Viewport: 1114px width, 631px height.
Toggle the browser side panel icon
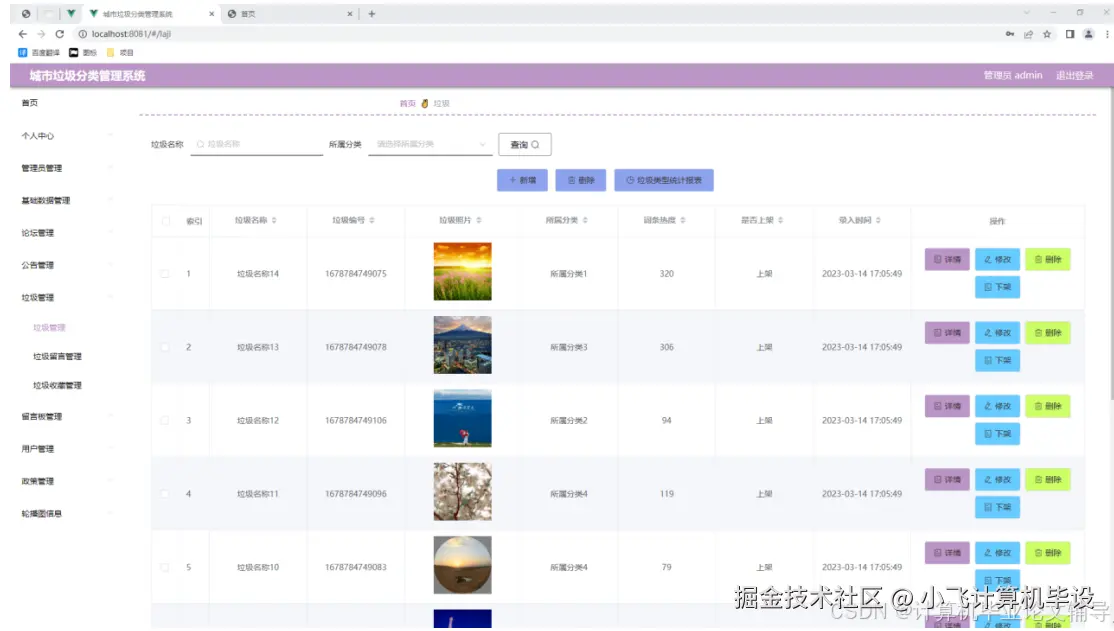(1069, 33)
